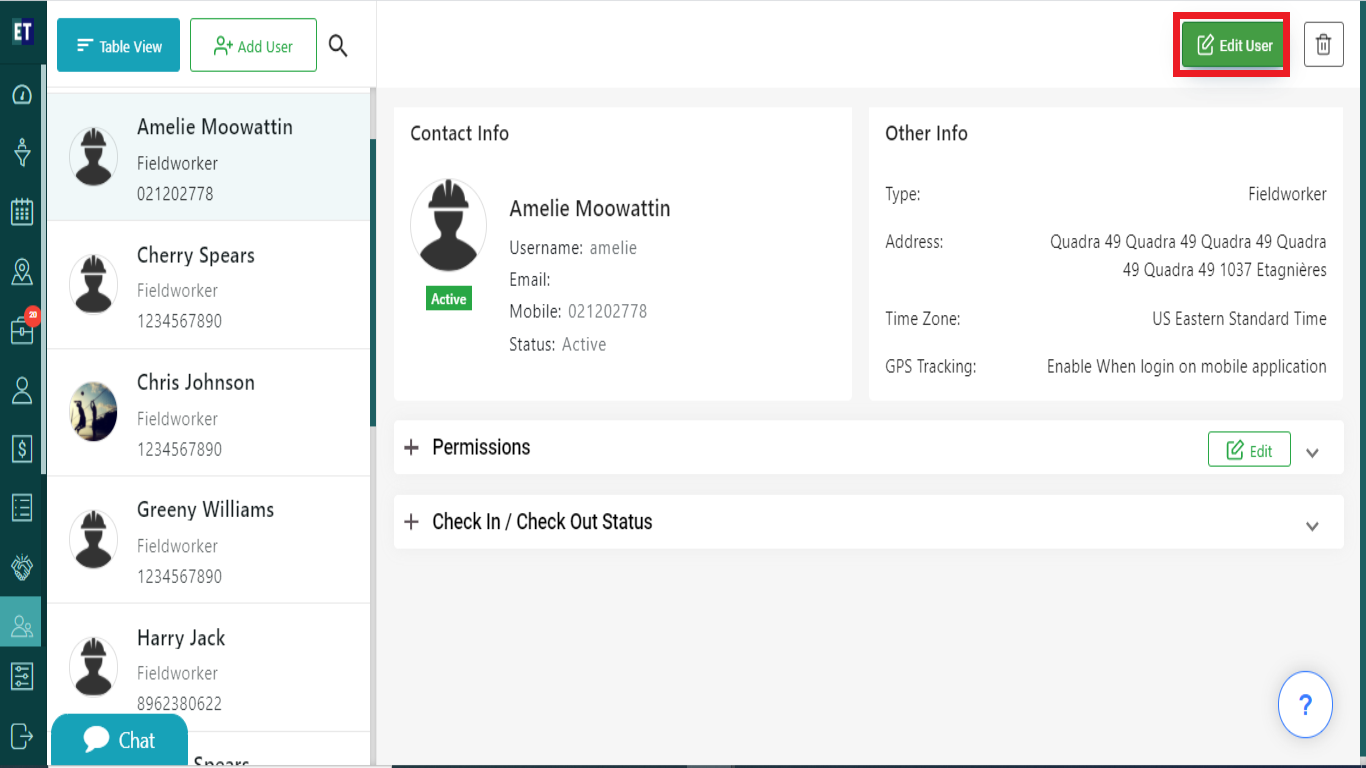Open the dashboard gauge icon in sidebar
Image resolution: width=1366 pixels, height=768 pixels.
(22, 95)
